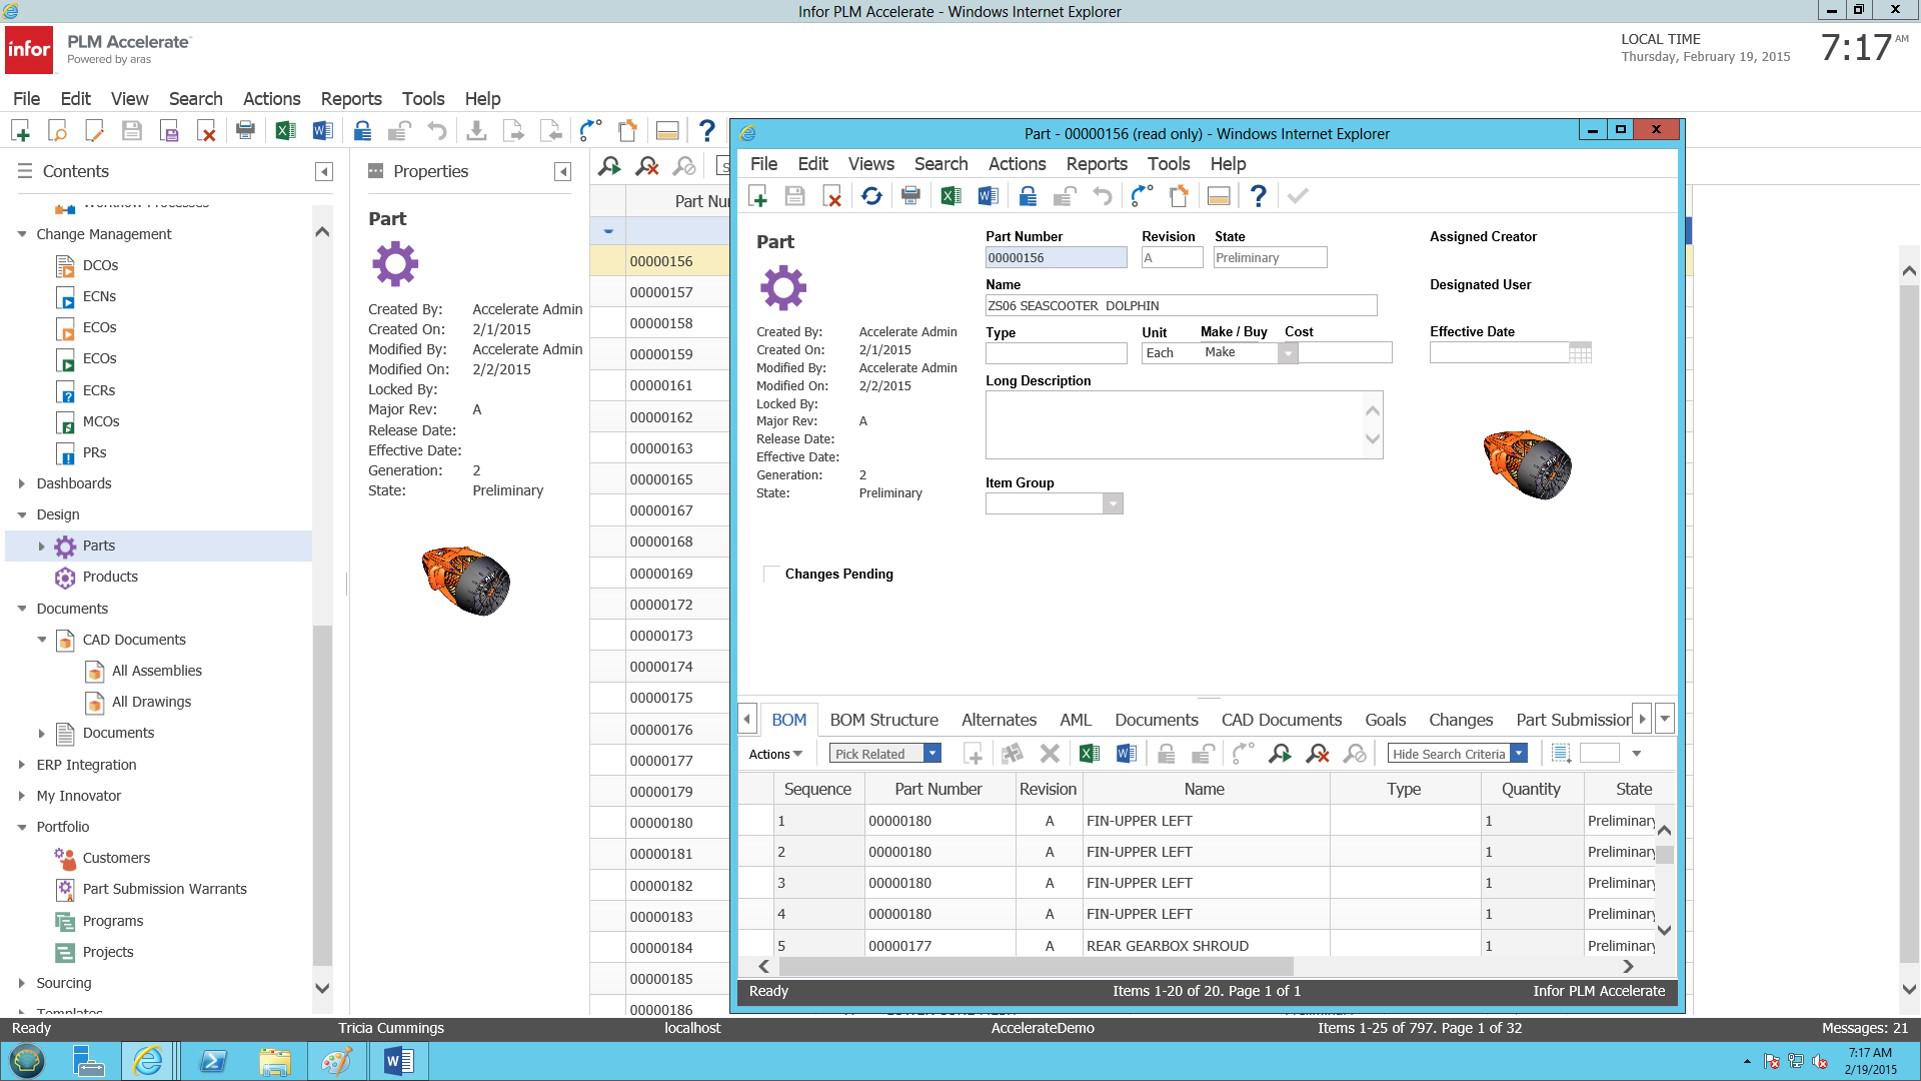Click the refresh icon in Part window toolbar
This screenshot has width=1921, height=1081.
(871, 196)
